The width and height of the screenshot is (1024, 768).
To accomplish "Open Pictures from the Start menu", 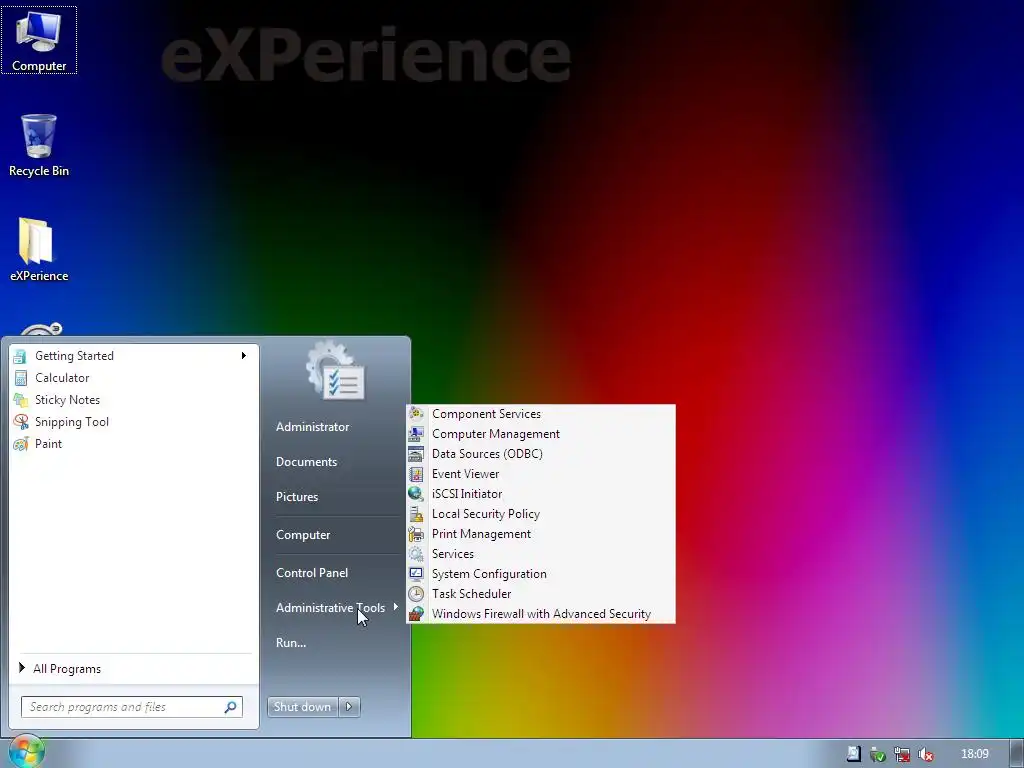I will (x=296, y=497).
